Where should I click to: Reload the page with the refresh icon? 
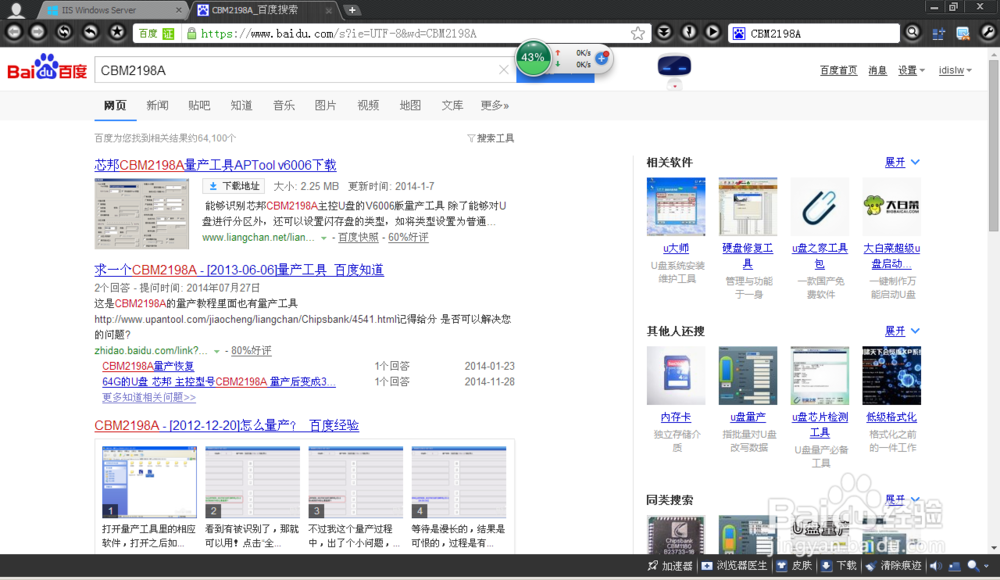pos(64,32)
